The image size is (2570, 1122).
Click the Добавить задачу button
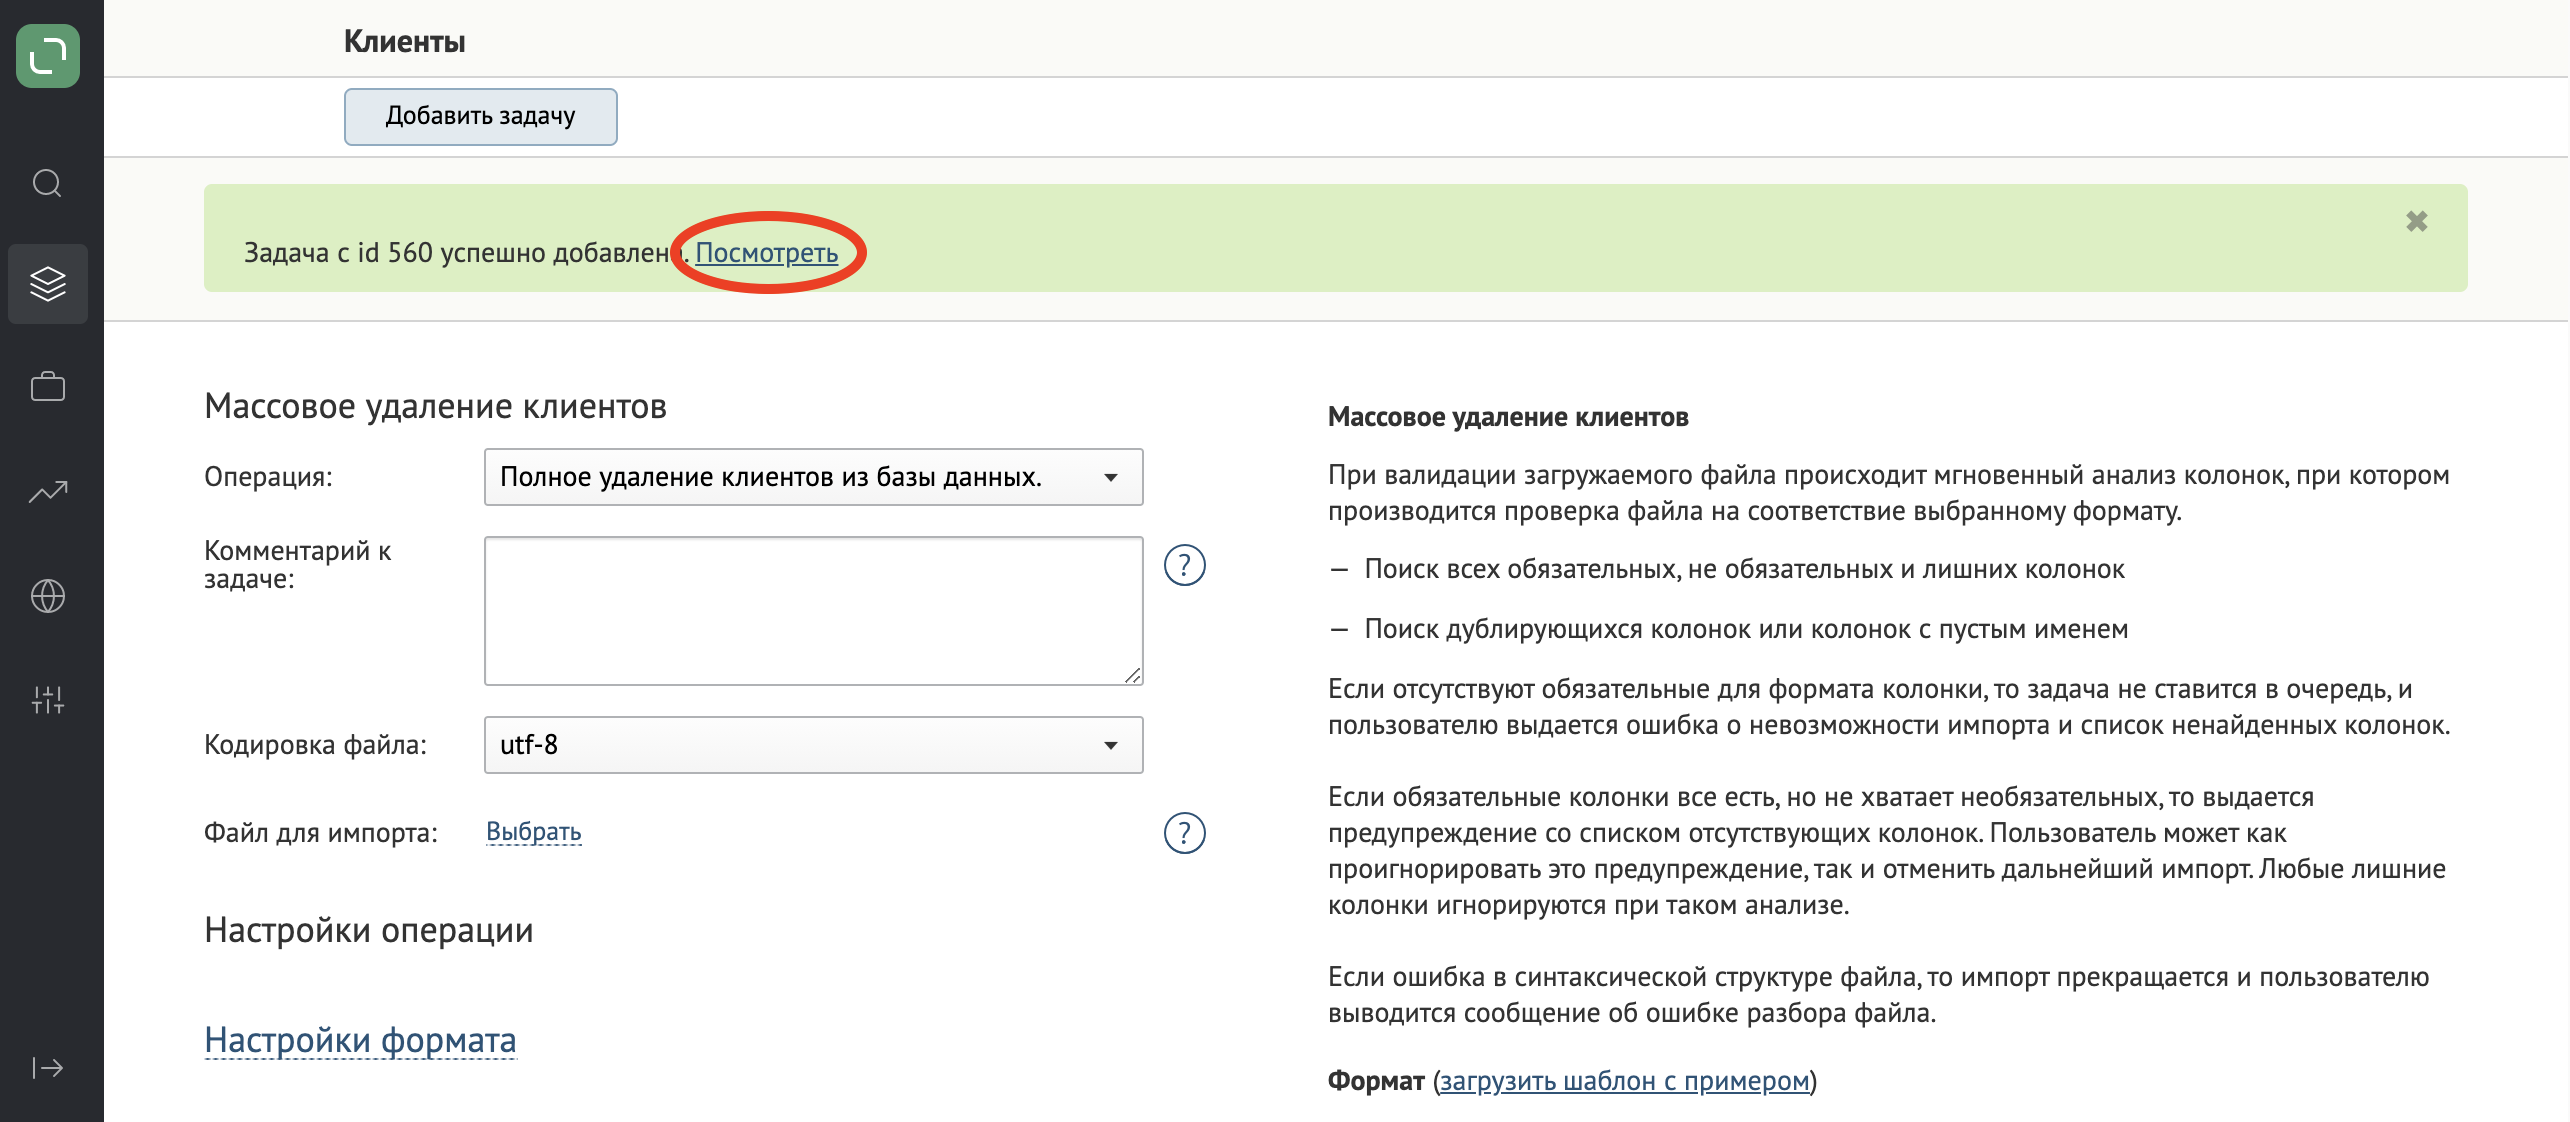coord(481,117)
